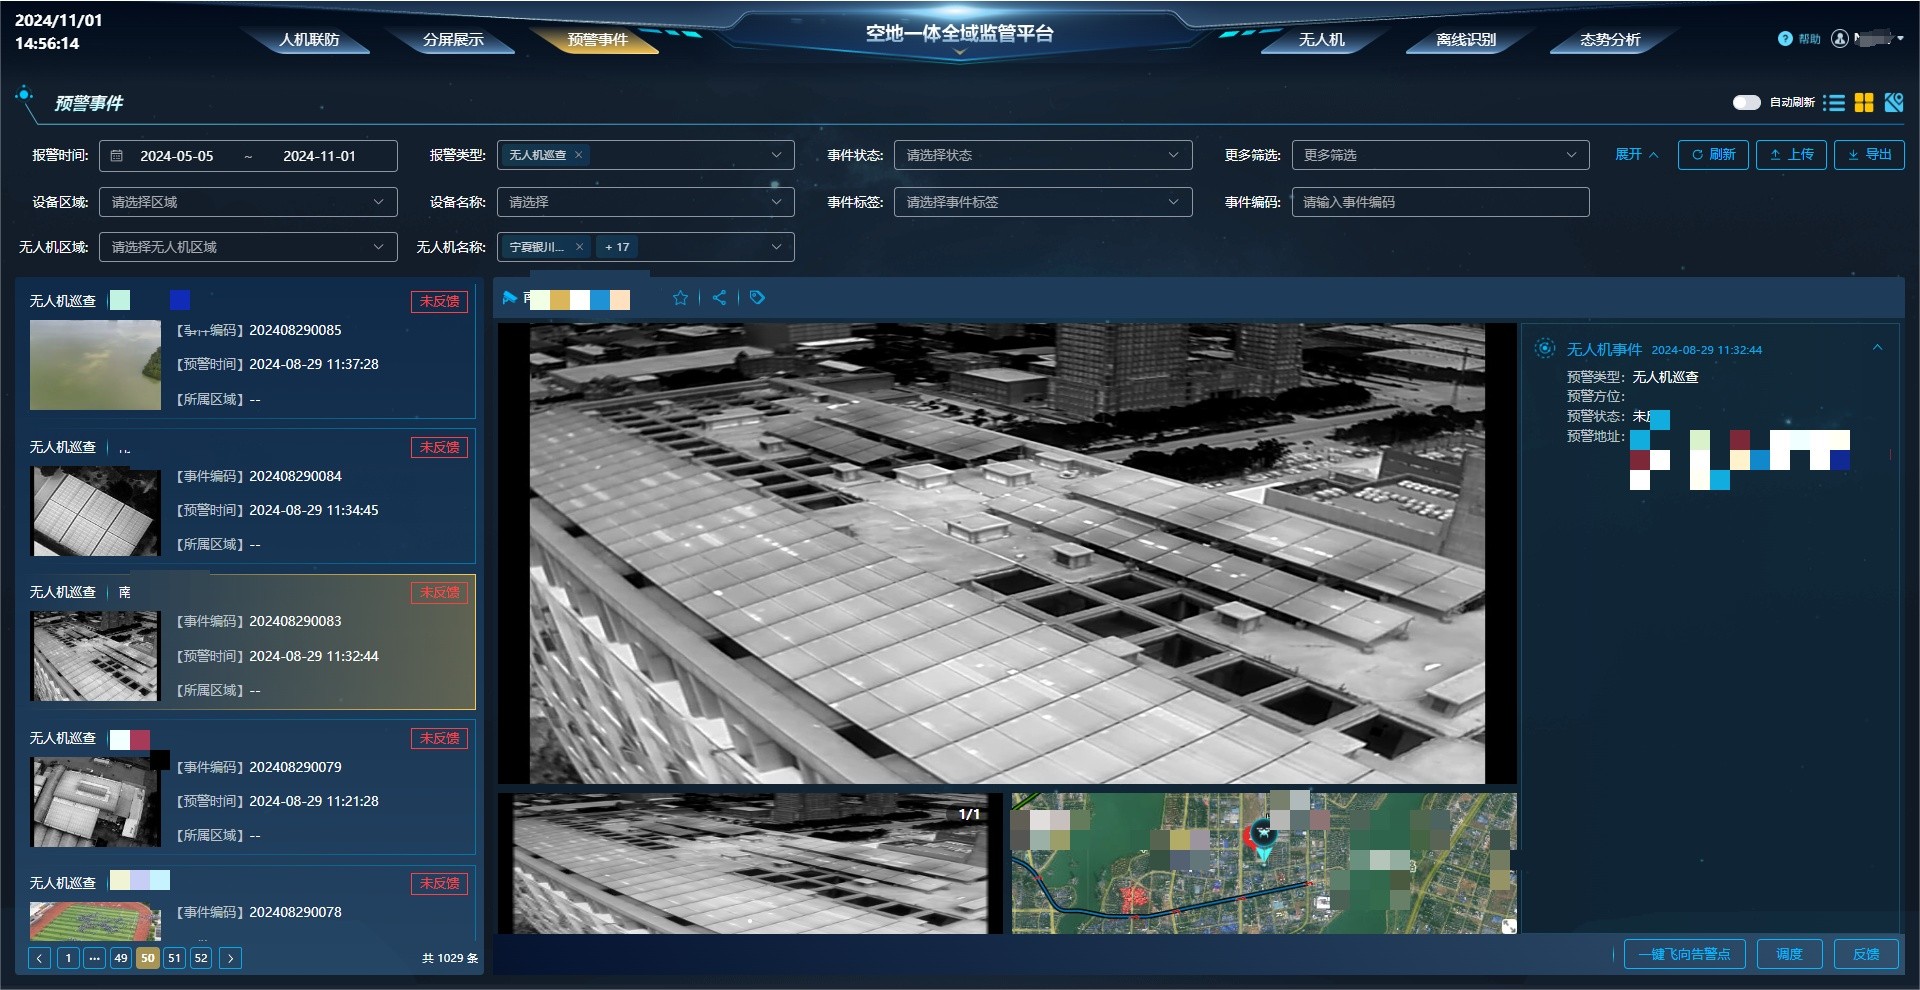
Task: Open the tag icon for event
Action: click(x=757, y=298)
